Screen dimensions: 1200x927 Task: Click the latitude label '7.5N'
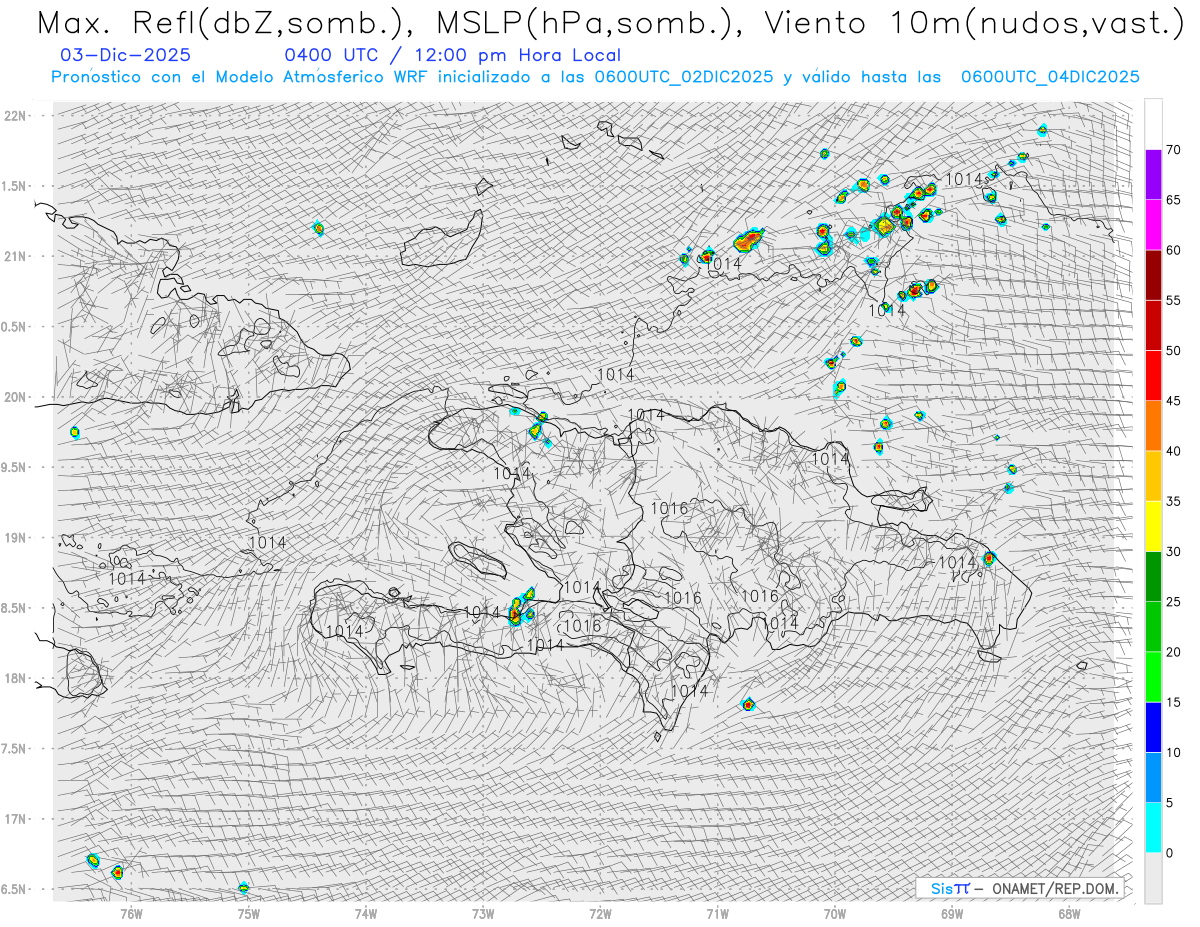point(14,748)
